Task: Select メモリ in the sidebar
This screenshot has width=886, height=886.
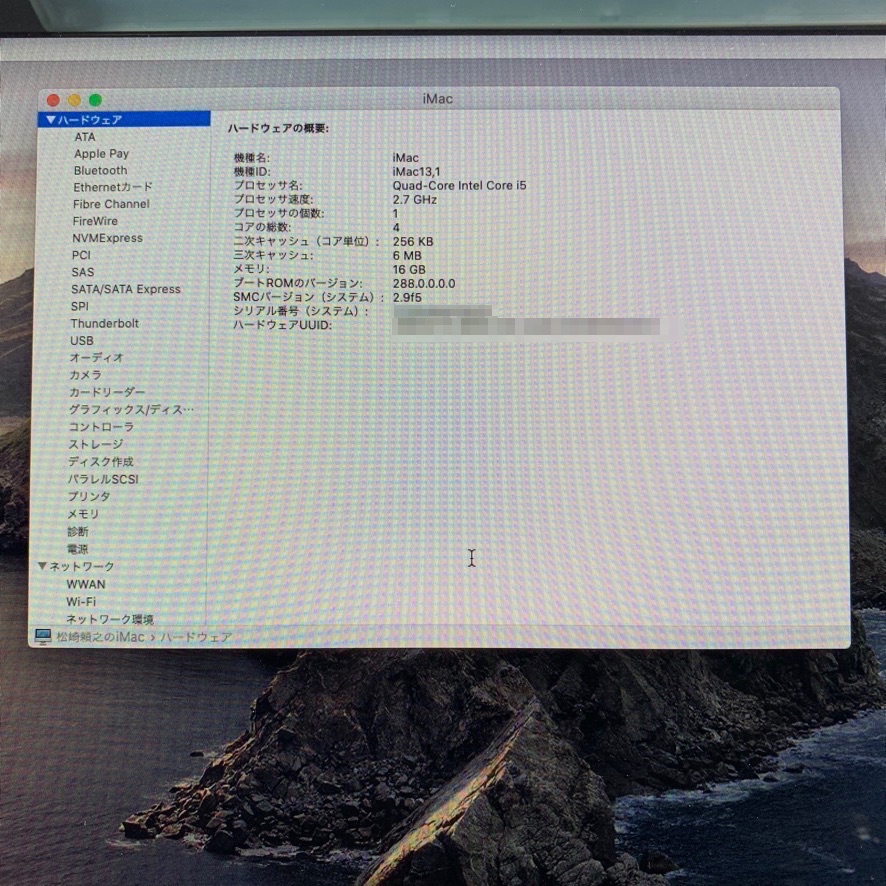Action: pyautogui.click(x=83, y=514)
